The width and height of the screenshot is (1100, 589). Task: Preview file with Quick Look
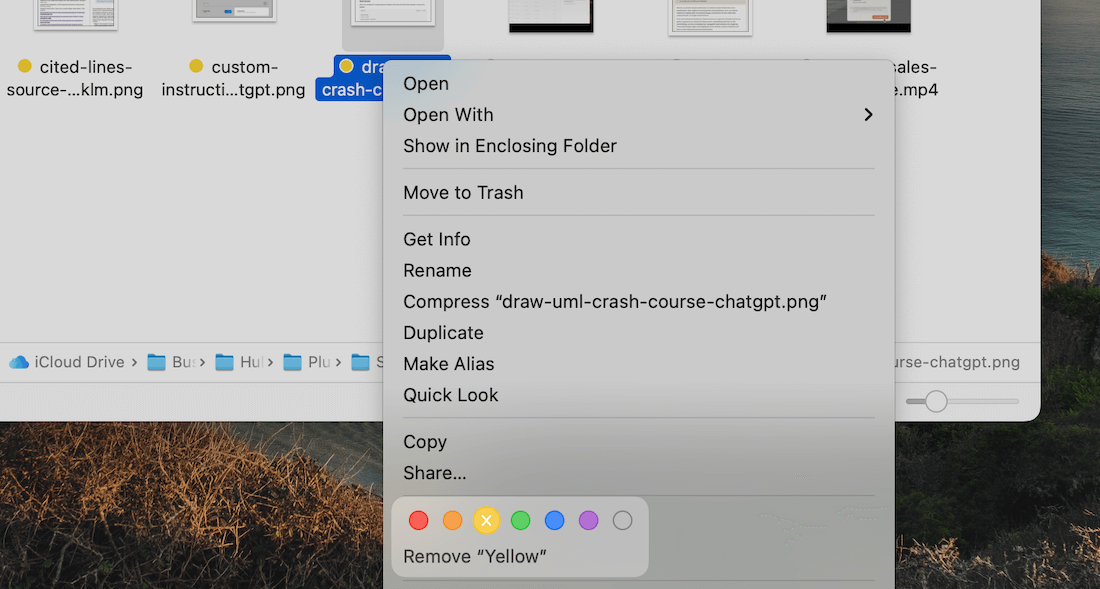[x=451, y=395]
